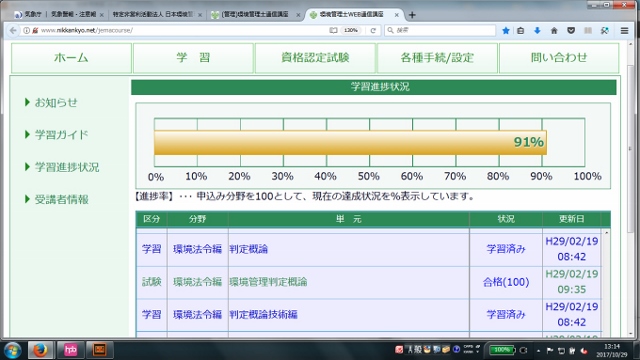View site information icon in address bar
The height and width of the screenshot is (360, 640).
pyautogui.click(x=26, y=31)
